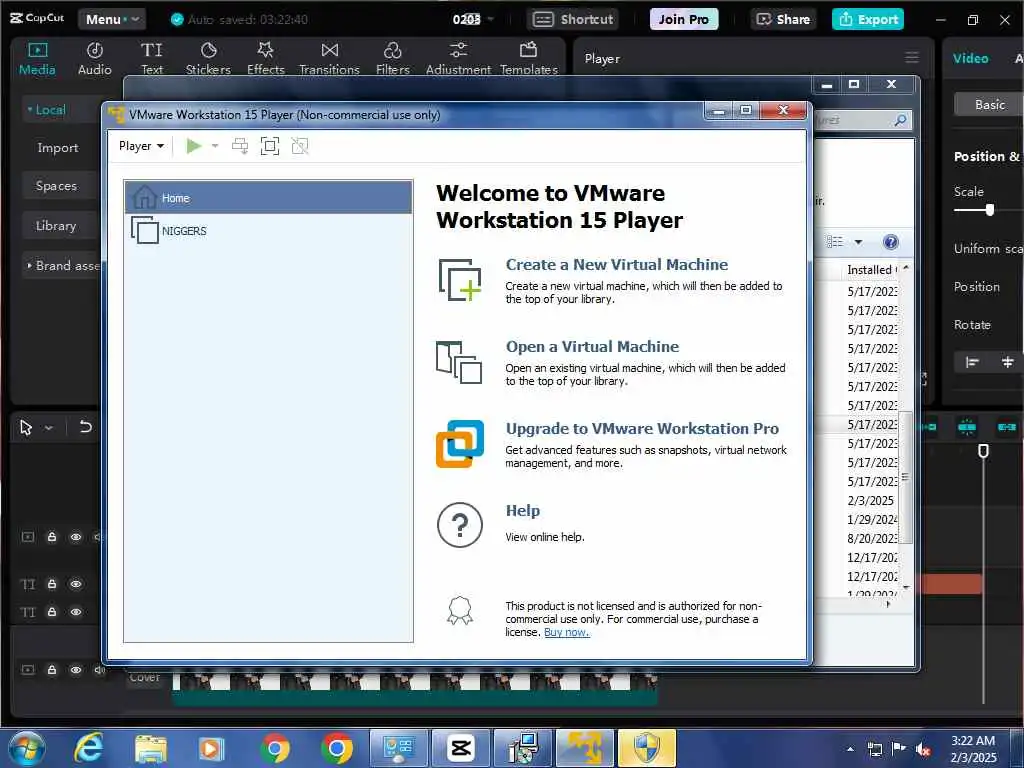
Task: Click the question mark Help icon in VMware
Action: [x=460, y=525]
